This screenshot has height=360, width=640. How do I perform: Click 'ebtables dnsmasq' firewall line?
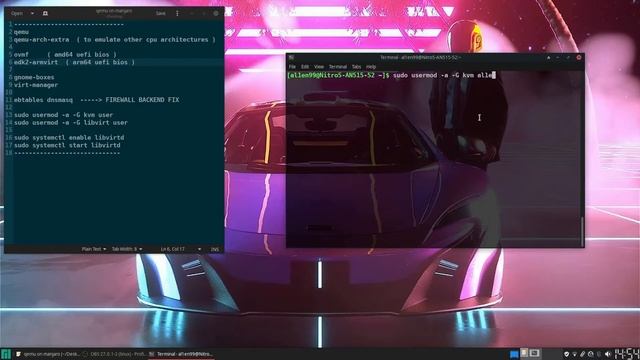coord(96,100)
